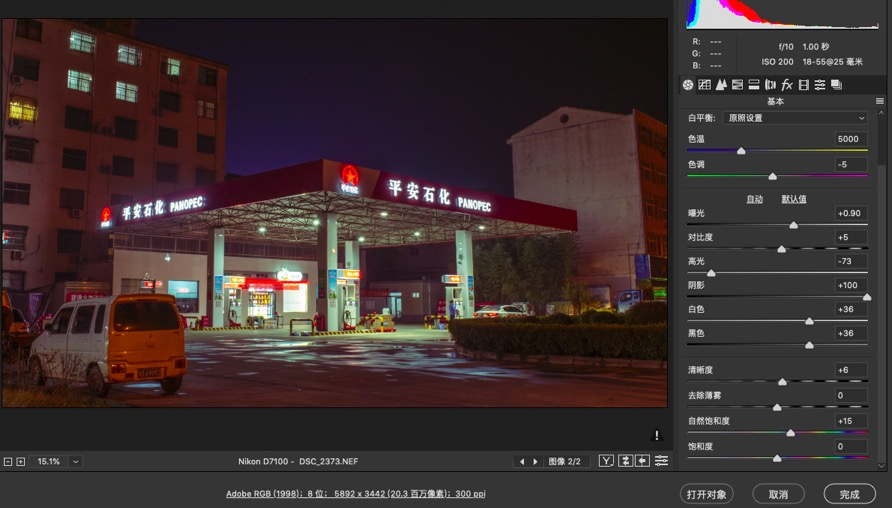Click the 阴影 value field +100
The height and width of the screenshot is (508, 892).
point(851,285)
